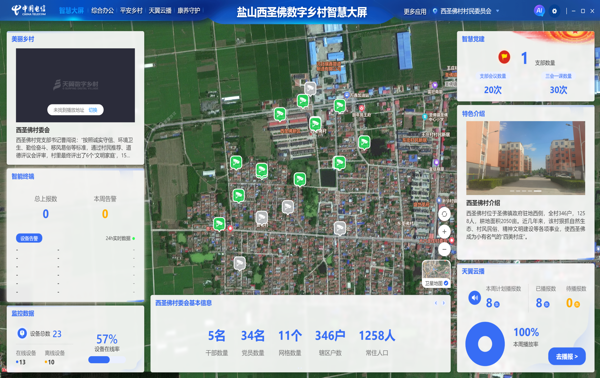Switch to the 综合办公 tab

point(103,11)
